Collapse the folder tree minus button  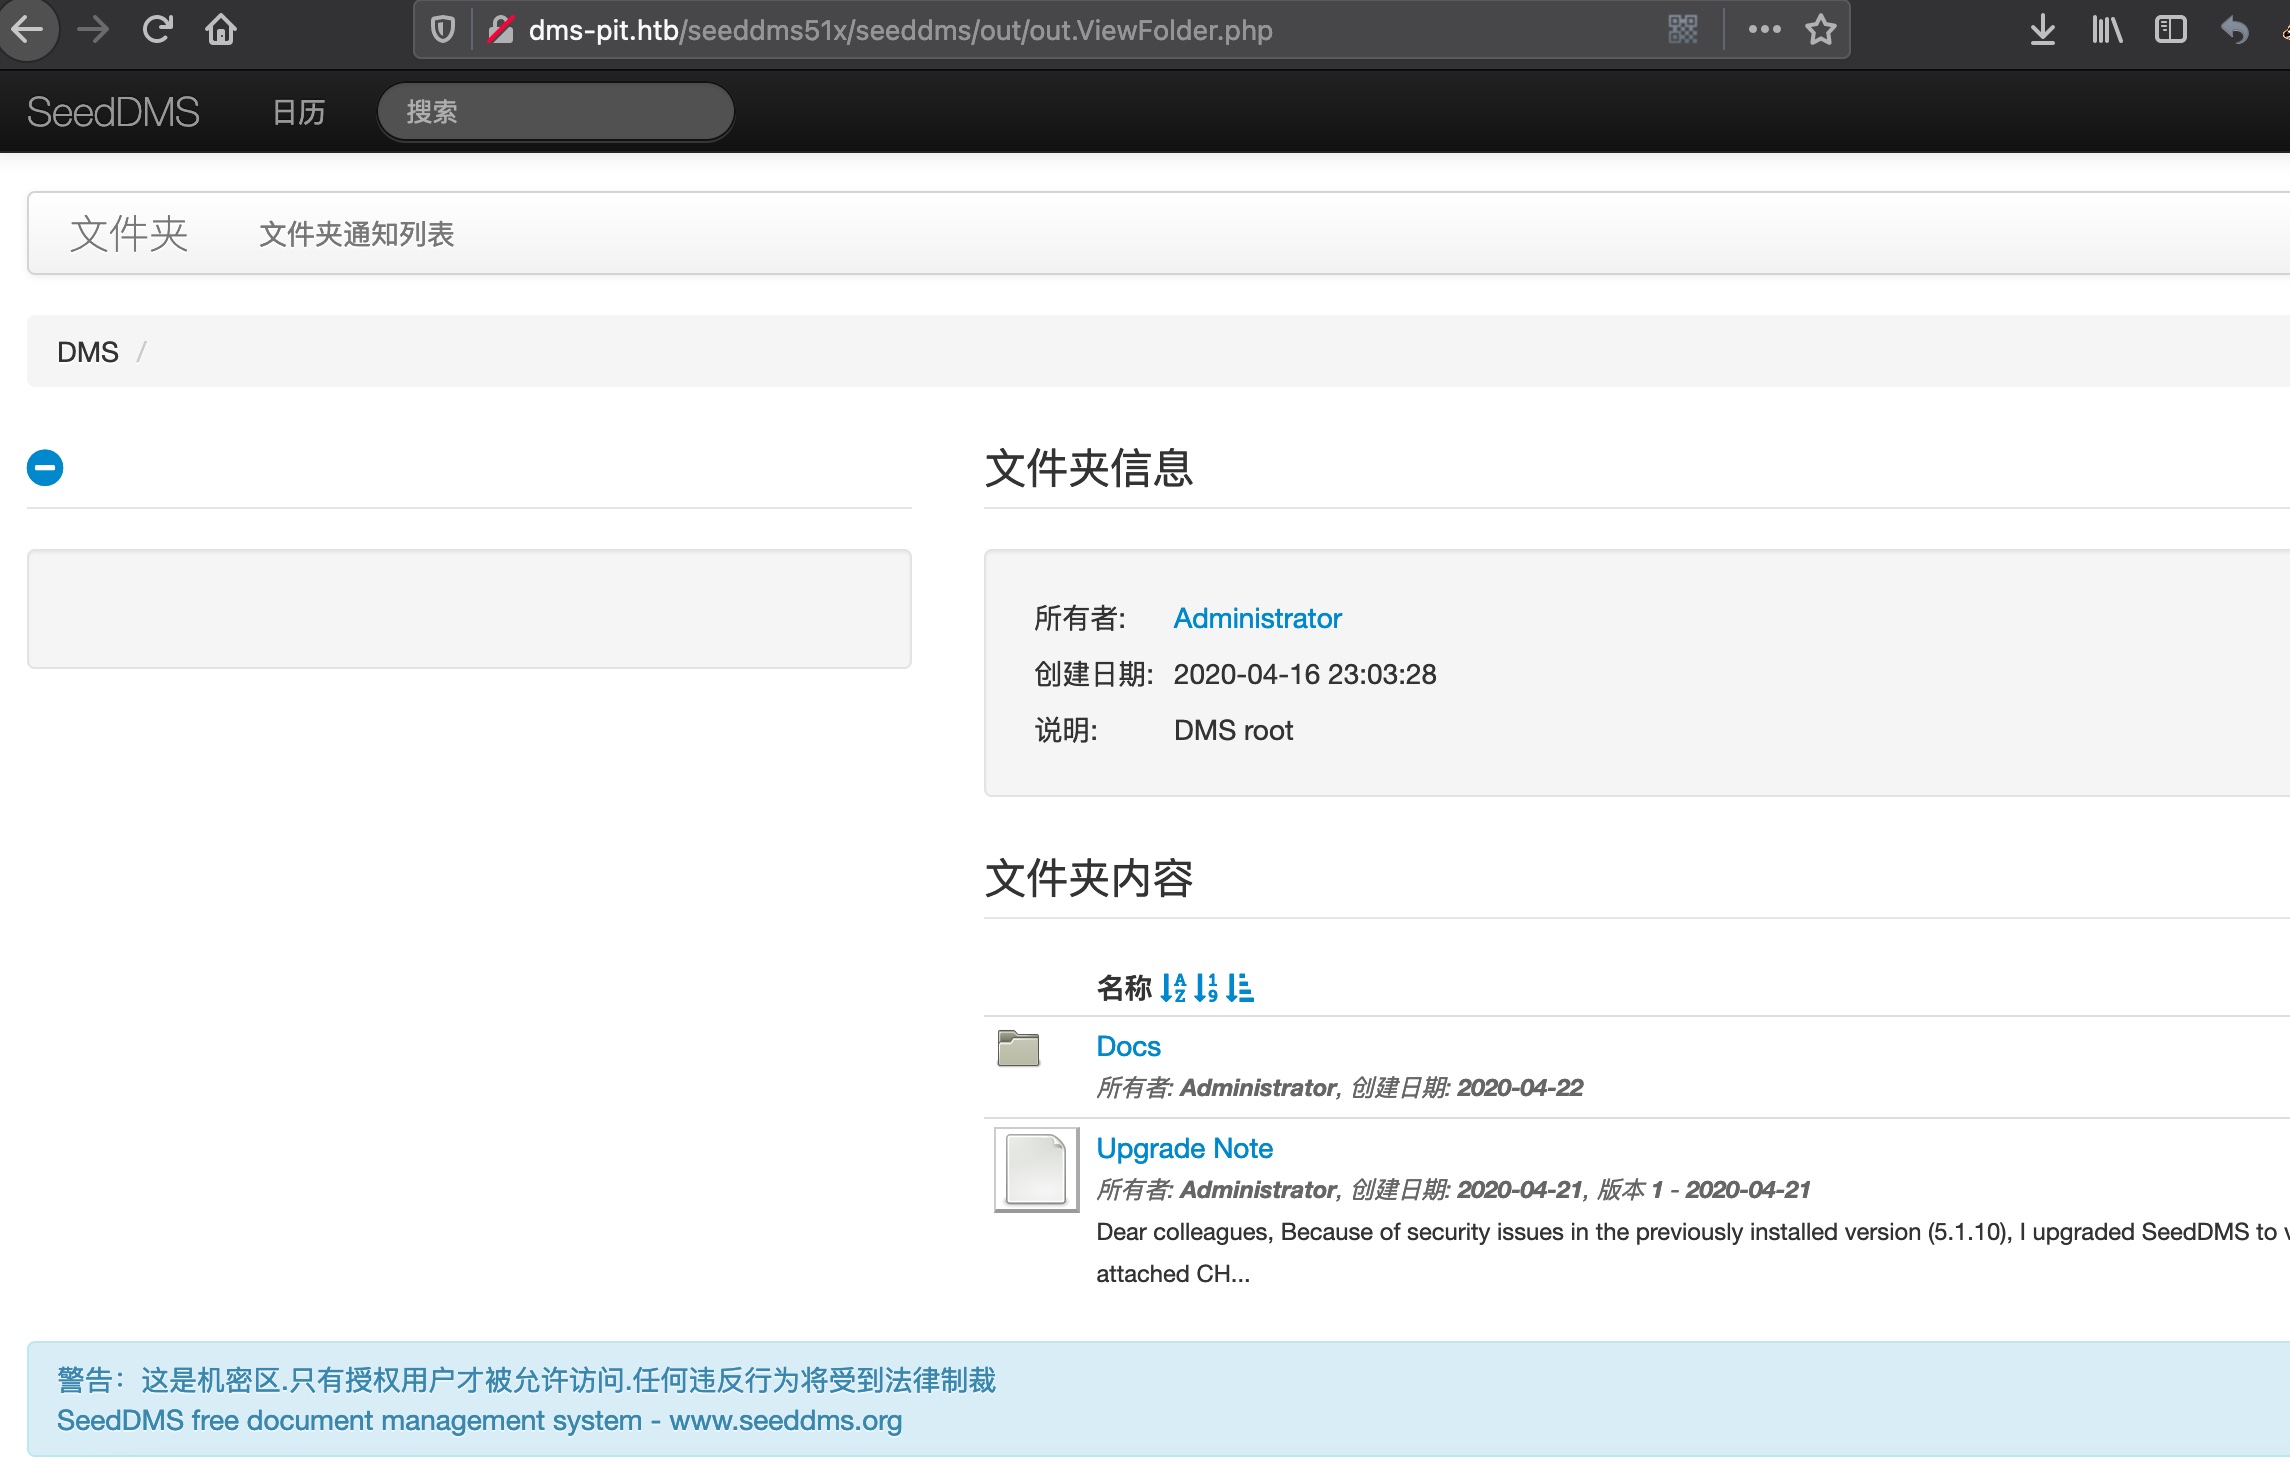[x=45, y=467]
